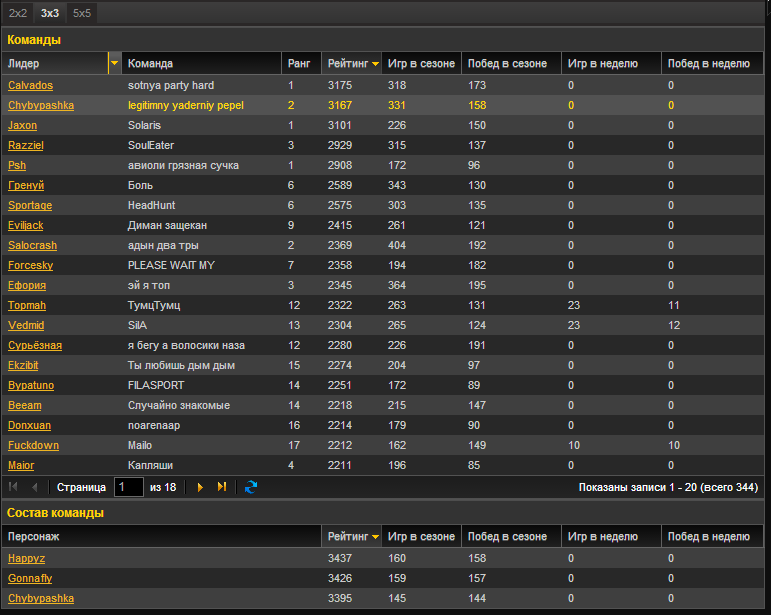Open the Beeam leader link

point(25,405)
